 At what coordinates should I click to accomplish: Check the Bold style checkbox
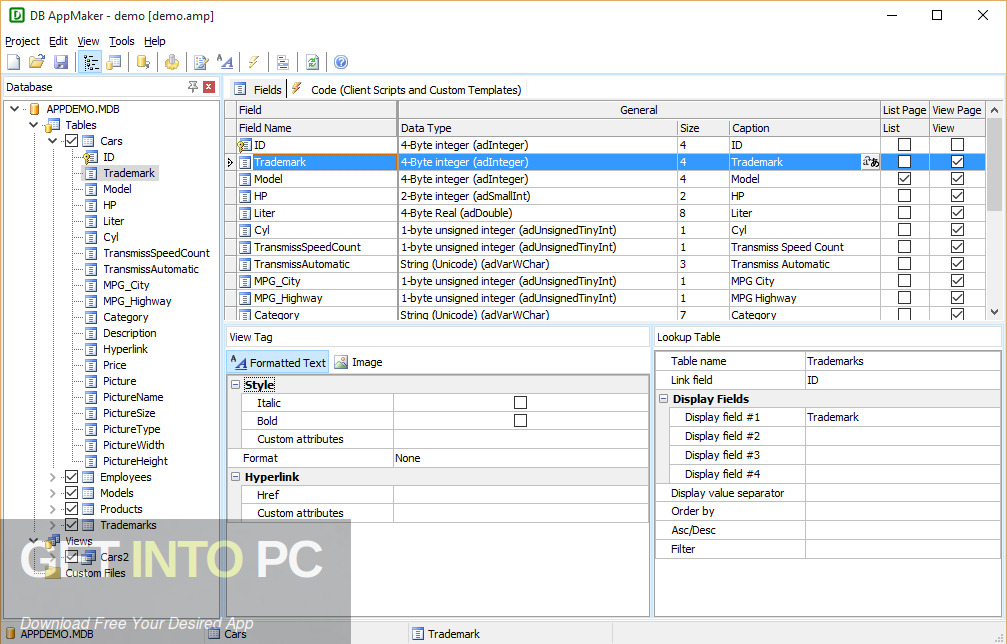pyautogui.click(x=520, y=421)
